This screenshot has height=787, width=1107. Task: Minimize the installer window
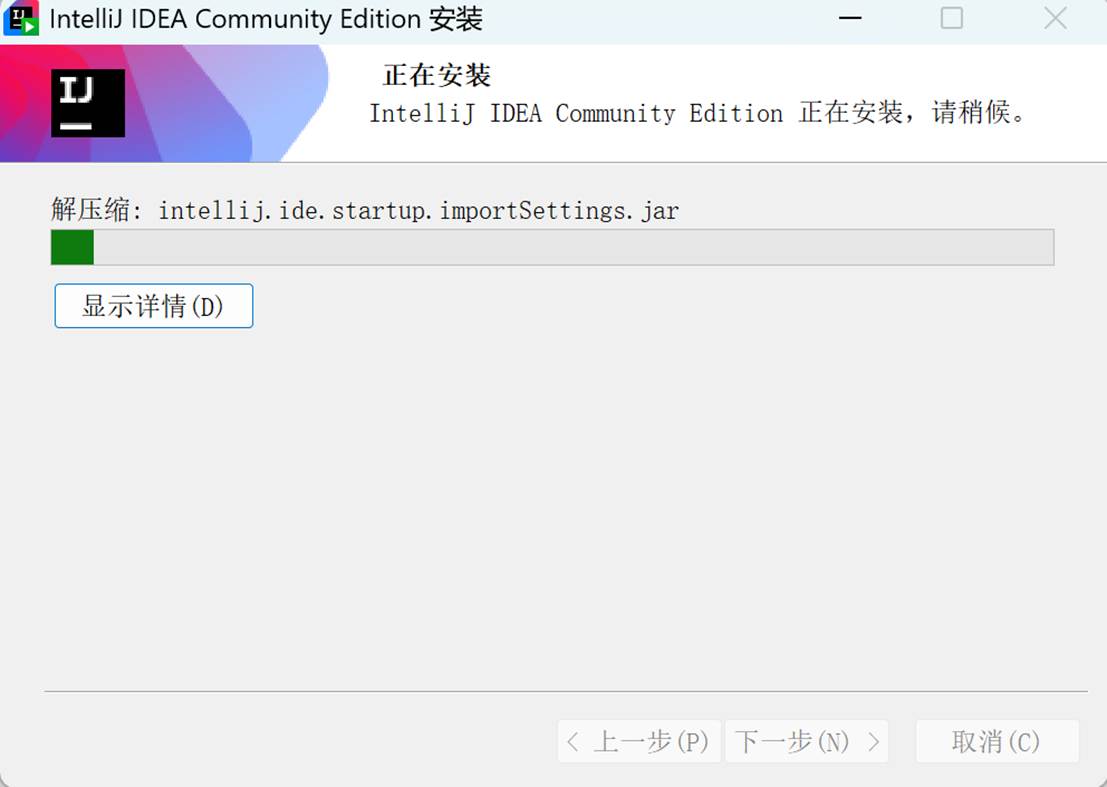850,18
